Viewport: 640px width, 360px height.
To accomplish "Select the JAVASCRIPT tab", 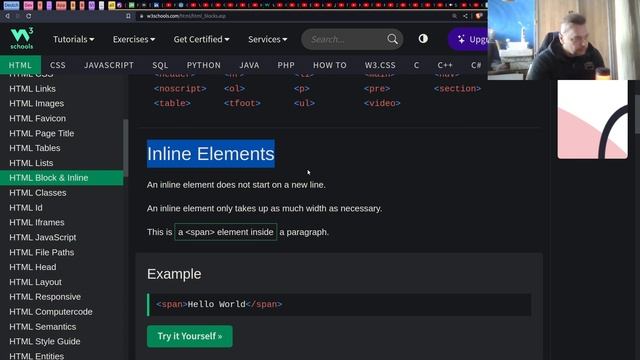I will pos(109,65).
